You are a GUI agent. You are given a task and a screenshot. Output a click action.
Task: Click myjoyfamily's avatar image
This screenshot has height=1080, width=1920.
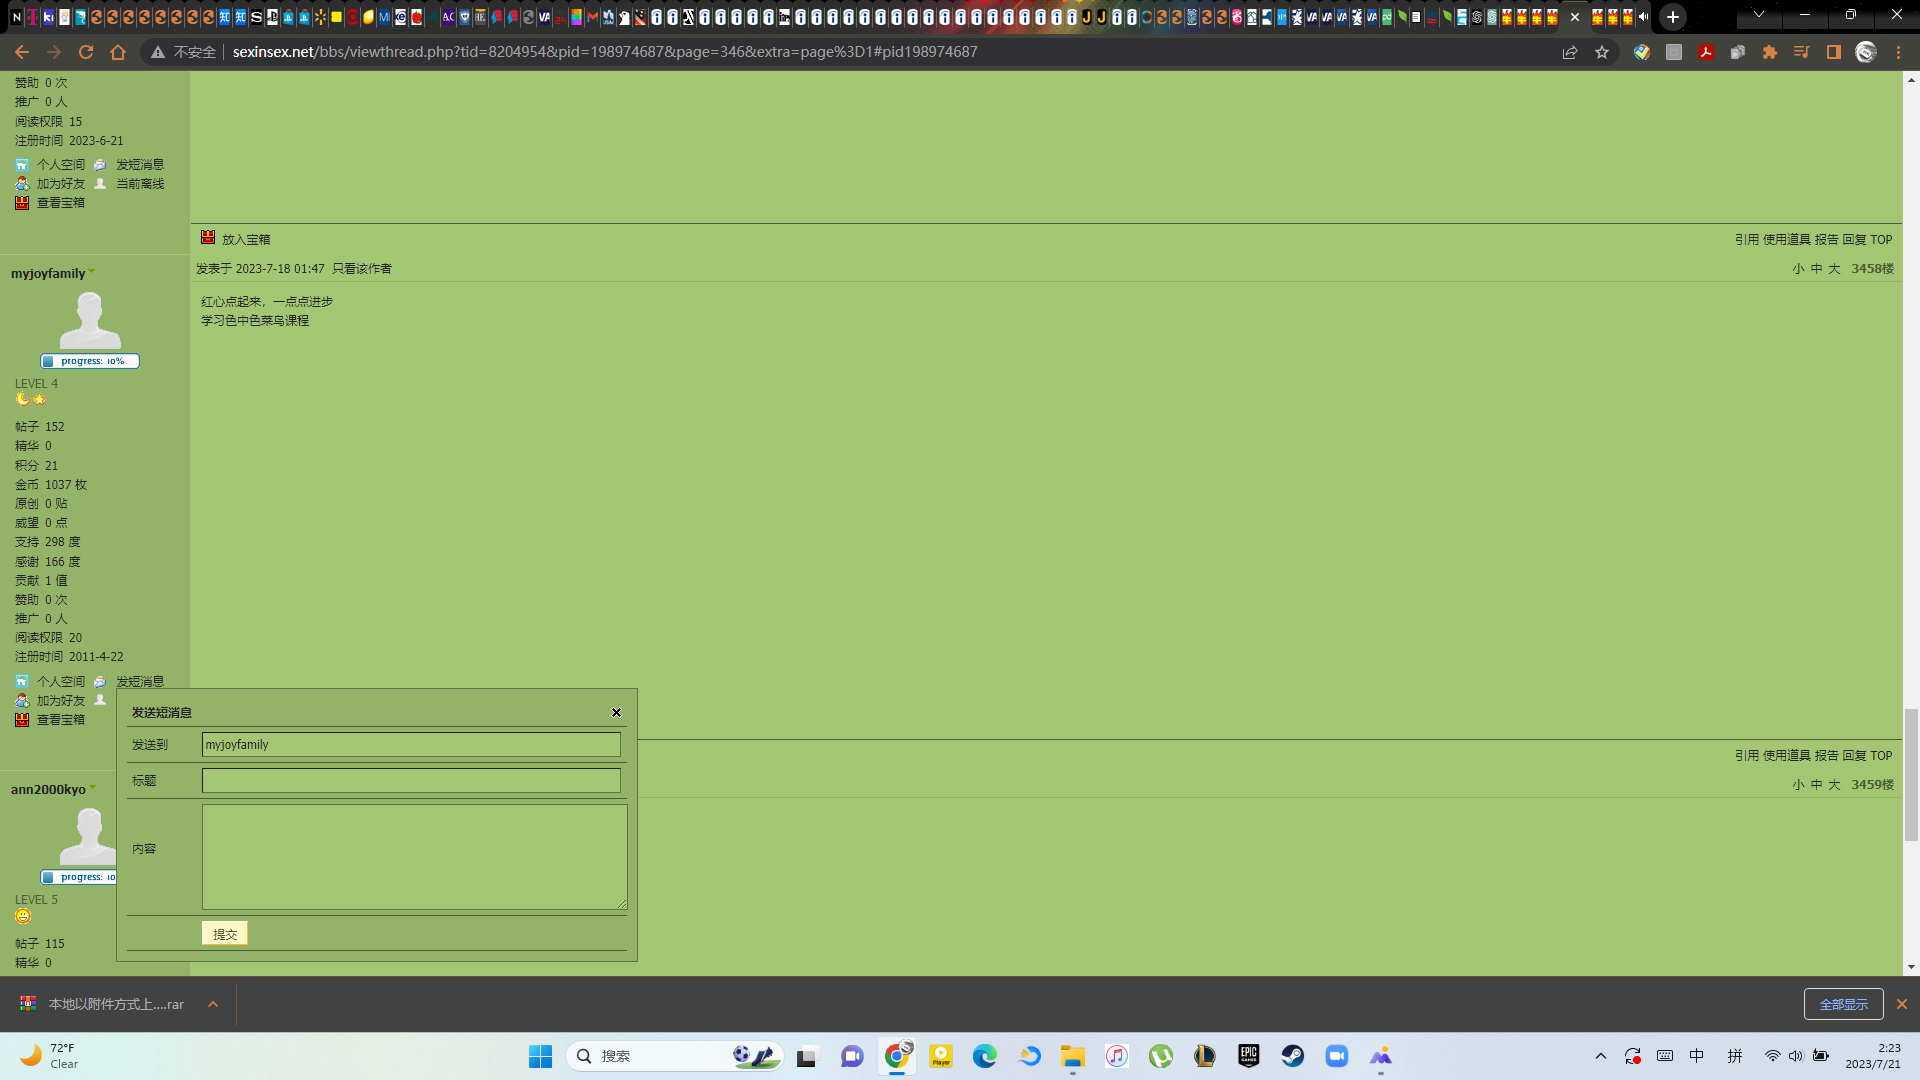90,320
